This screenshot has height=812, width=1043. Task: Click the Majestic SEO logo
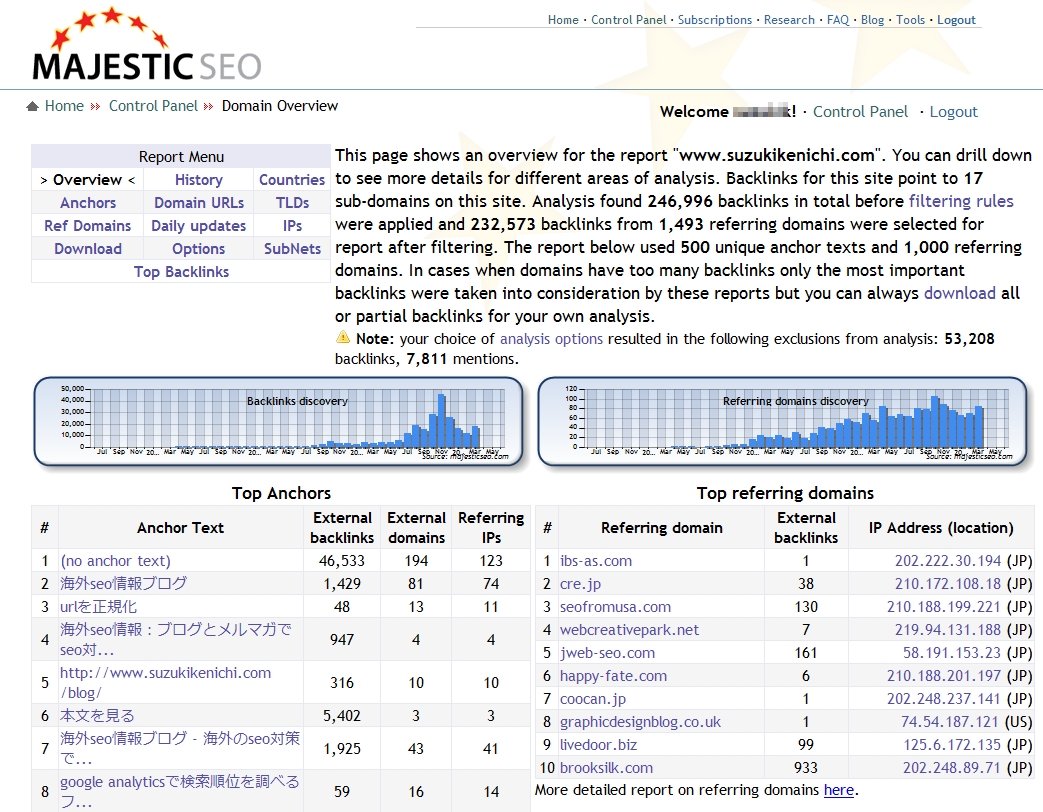tap(146, 44)
